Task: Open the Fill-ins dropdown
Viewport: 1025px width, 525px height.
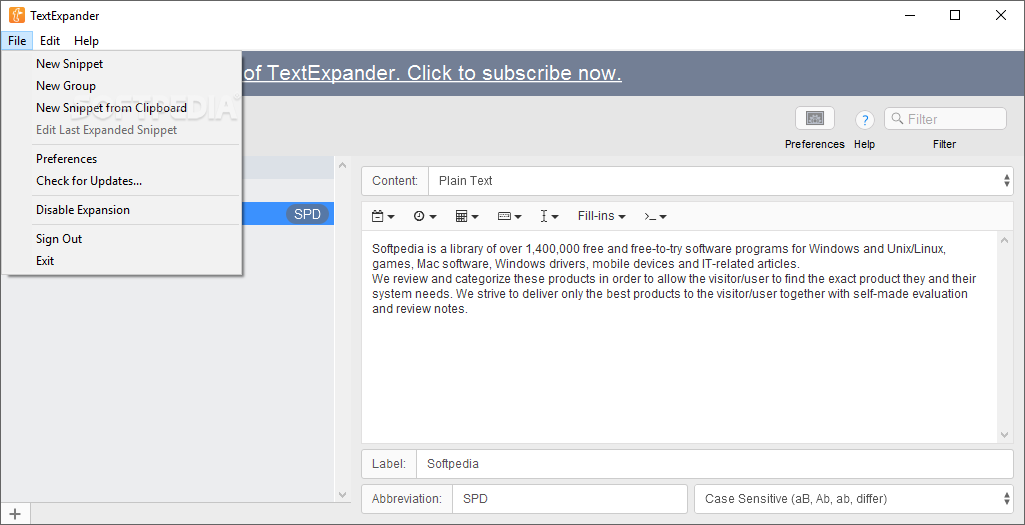Action: 602,216
